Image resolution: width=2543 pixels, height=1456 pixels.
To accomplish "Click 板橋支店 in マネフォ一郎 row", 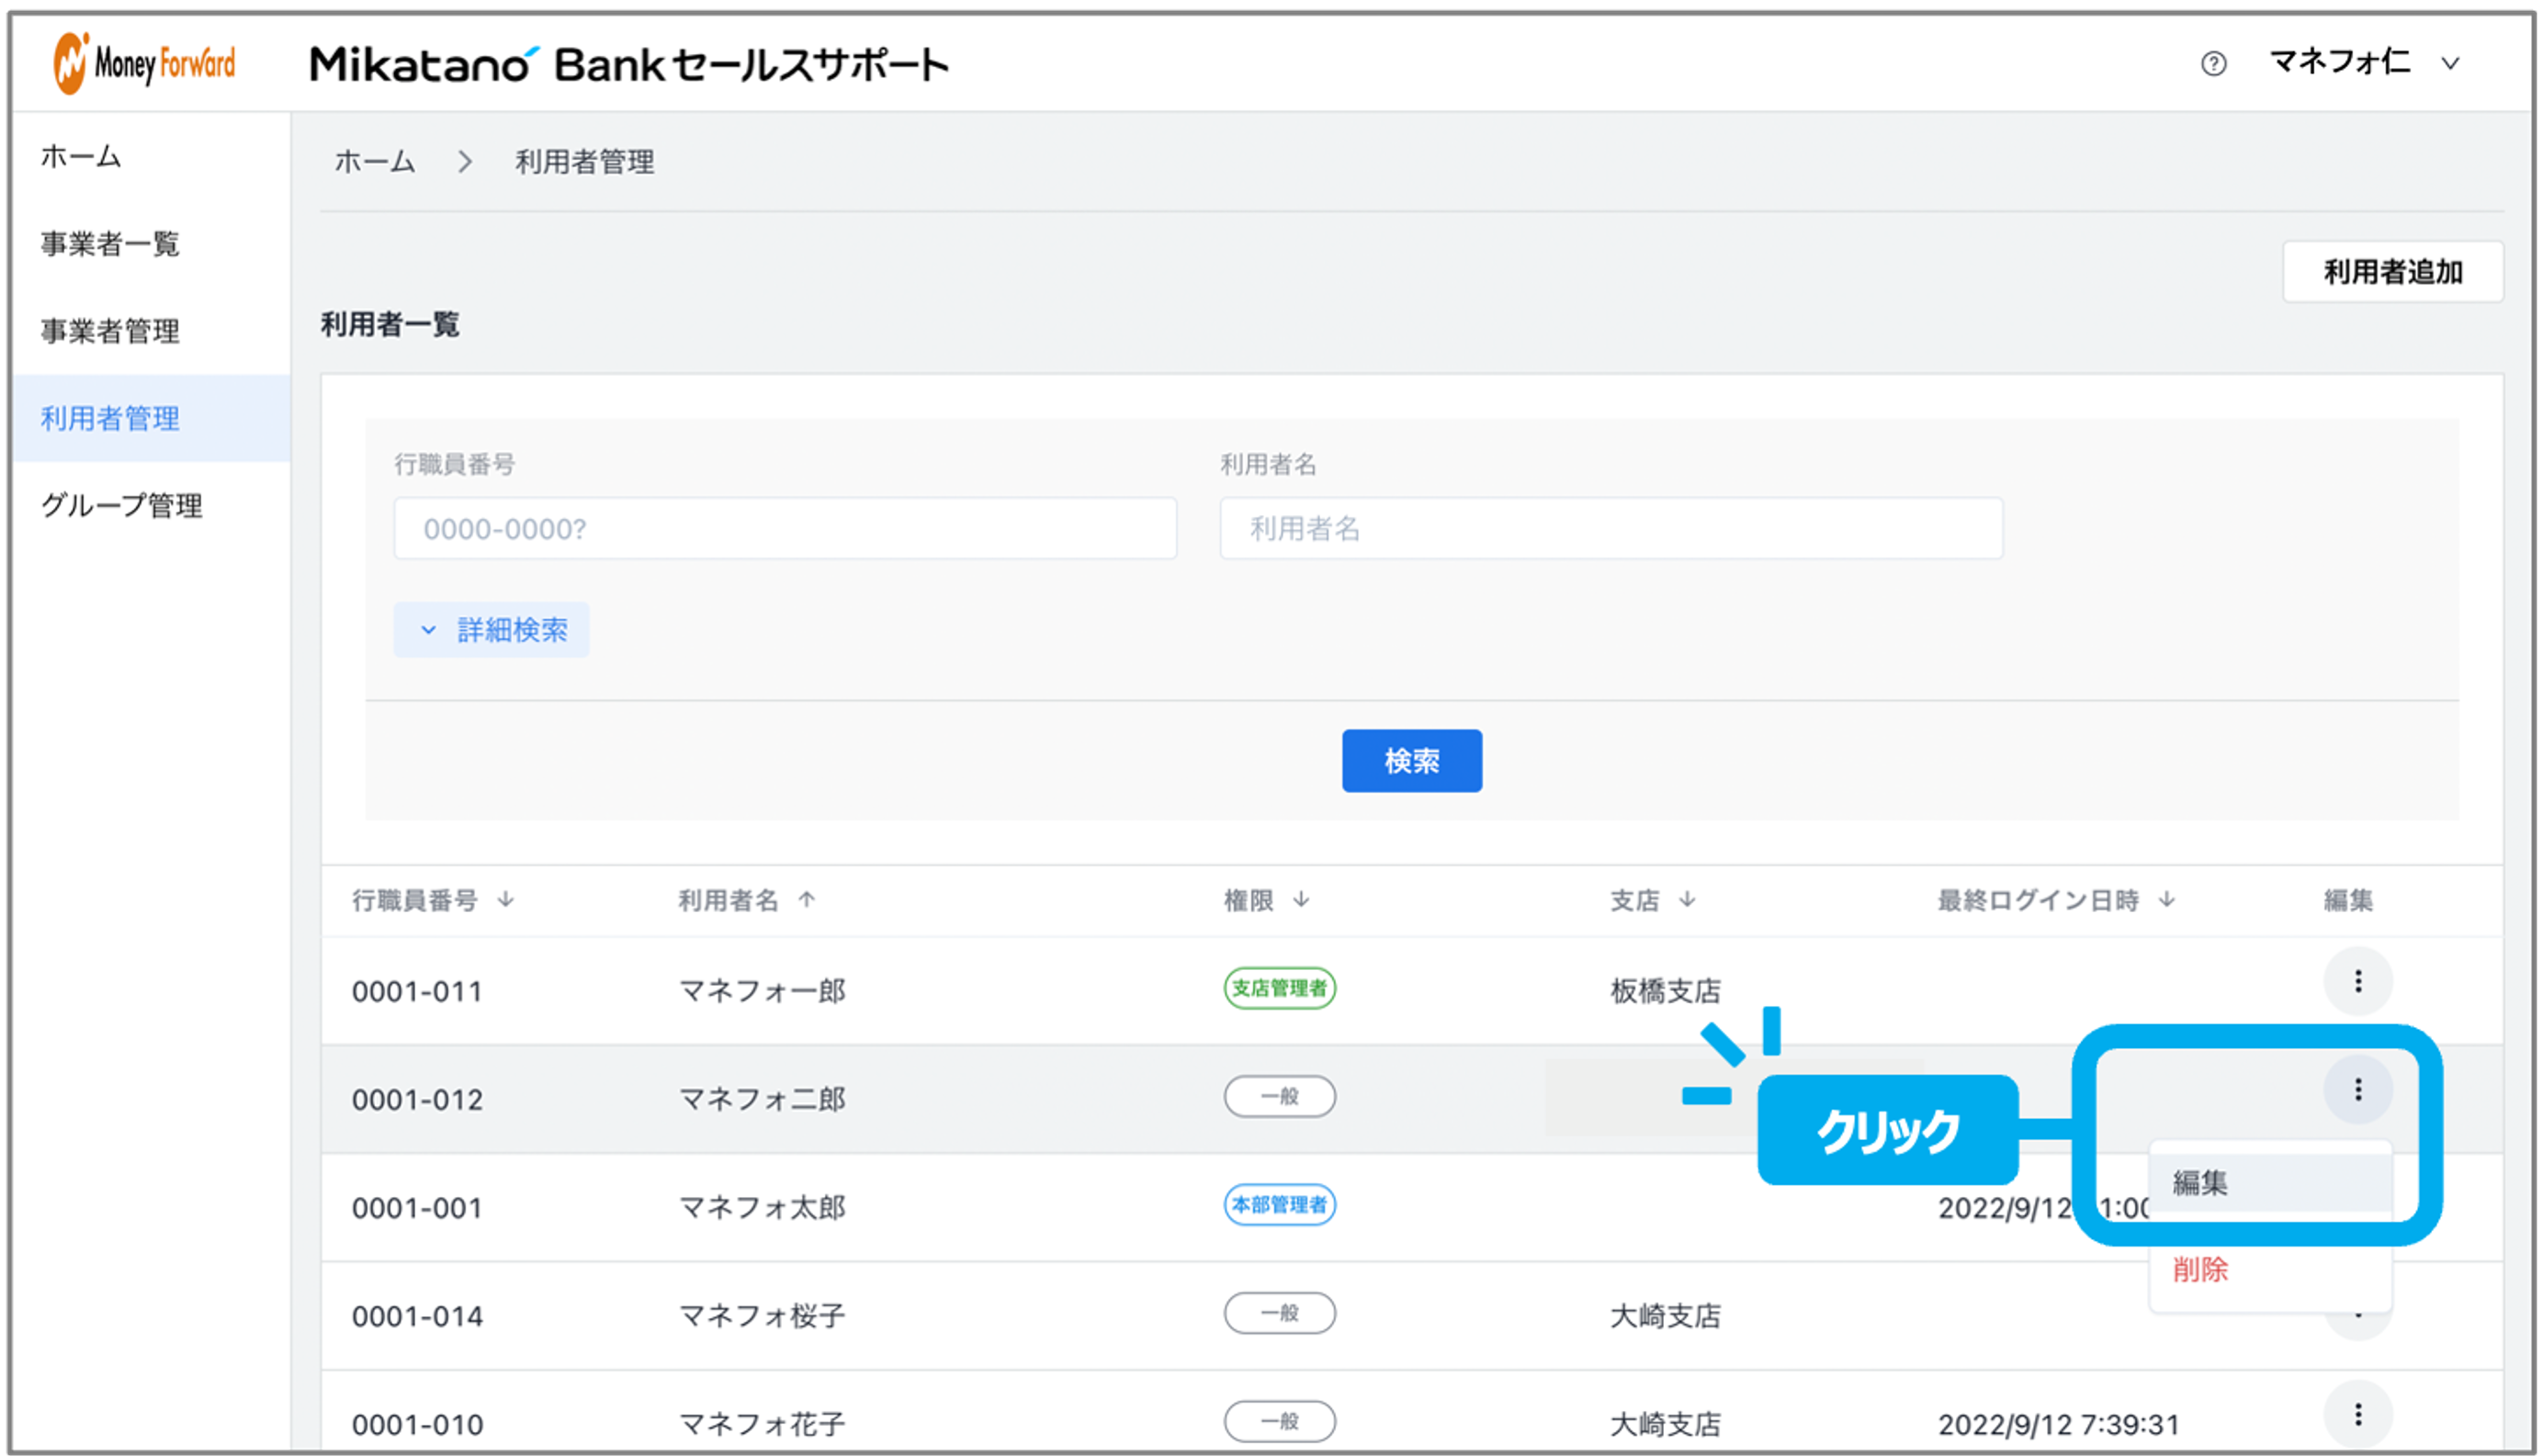I will (1665, 991).
